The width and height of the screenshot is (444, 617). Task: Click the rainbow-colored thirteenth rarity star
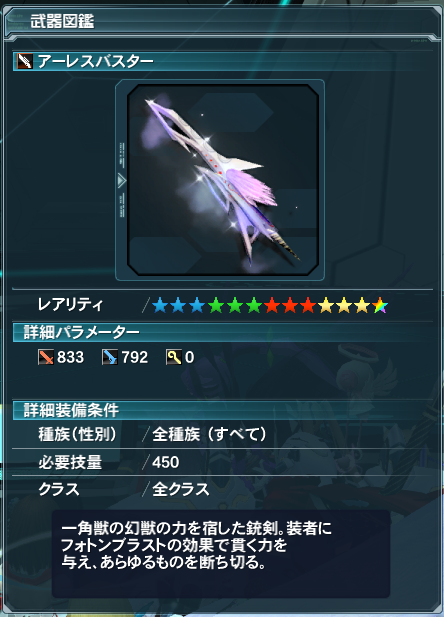[380, 305]
